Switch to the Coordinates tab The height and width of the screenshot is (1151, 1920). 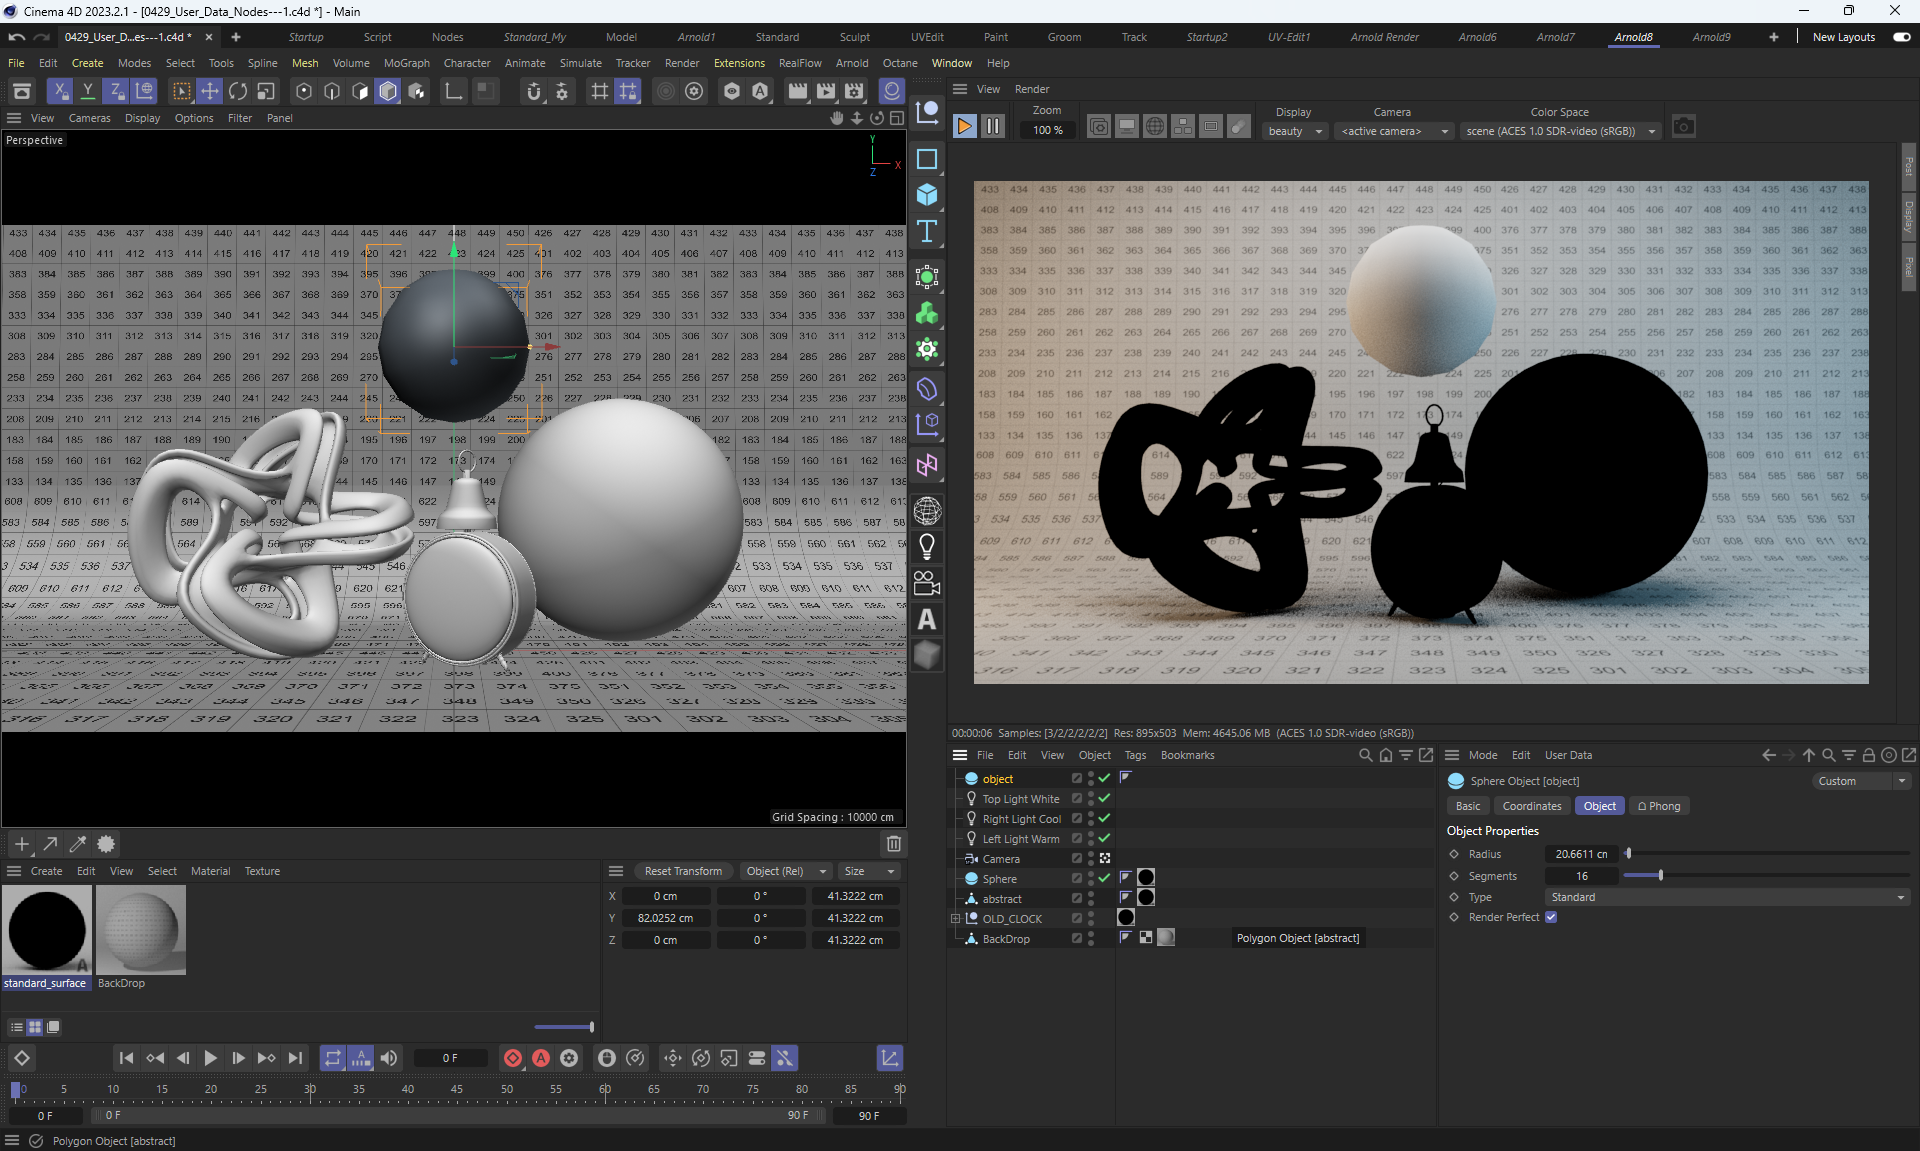pos(1531,806)
